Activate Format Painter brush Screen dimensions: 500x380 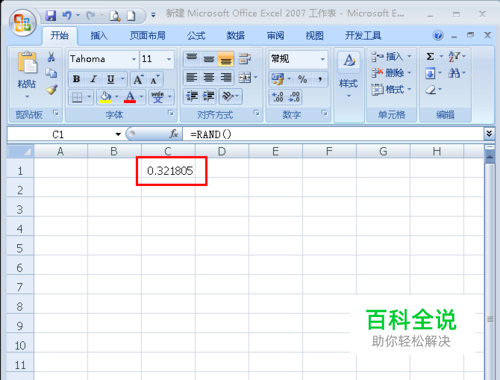[51, 89]
